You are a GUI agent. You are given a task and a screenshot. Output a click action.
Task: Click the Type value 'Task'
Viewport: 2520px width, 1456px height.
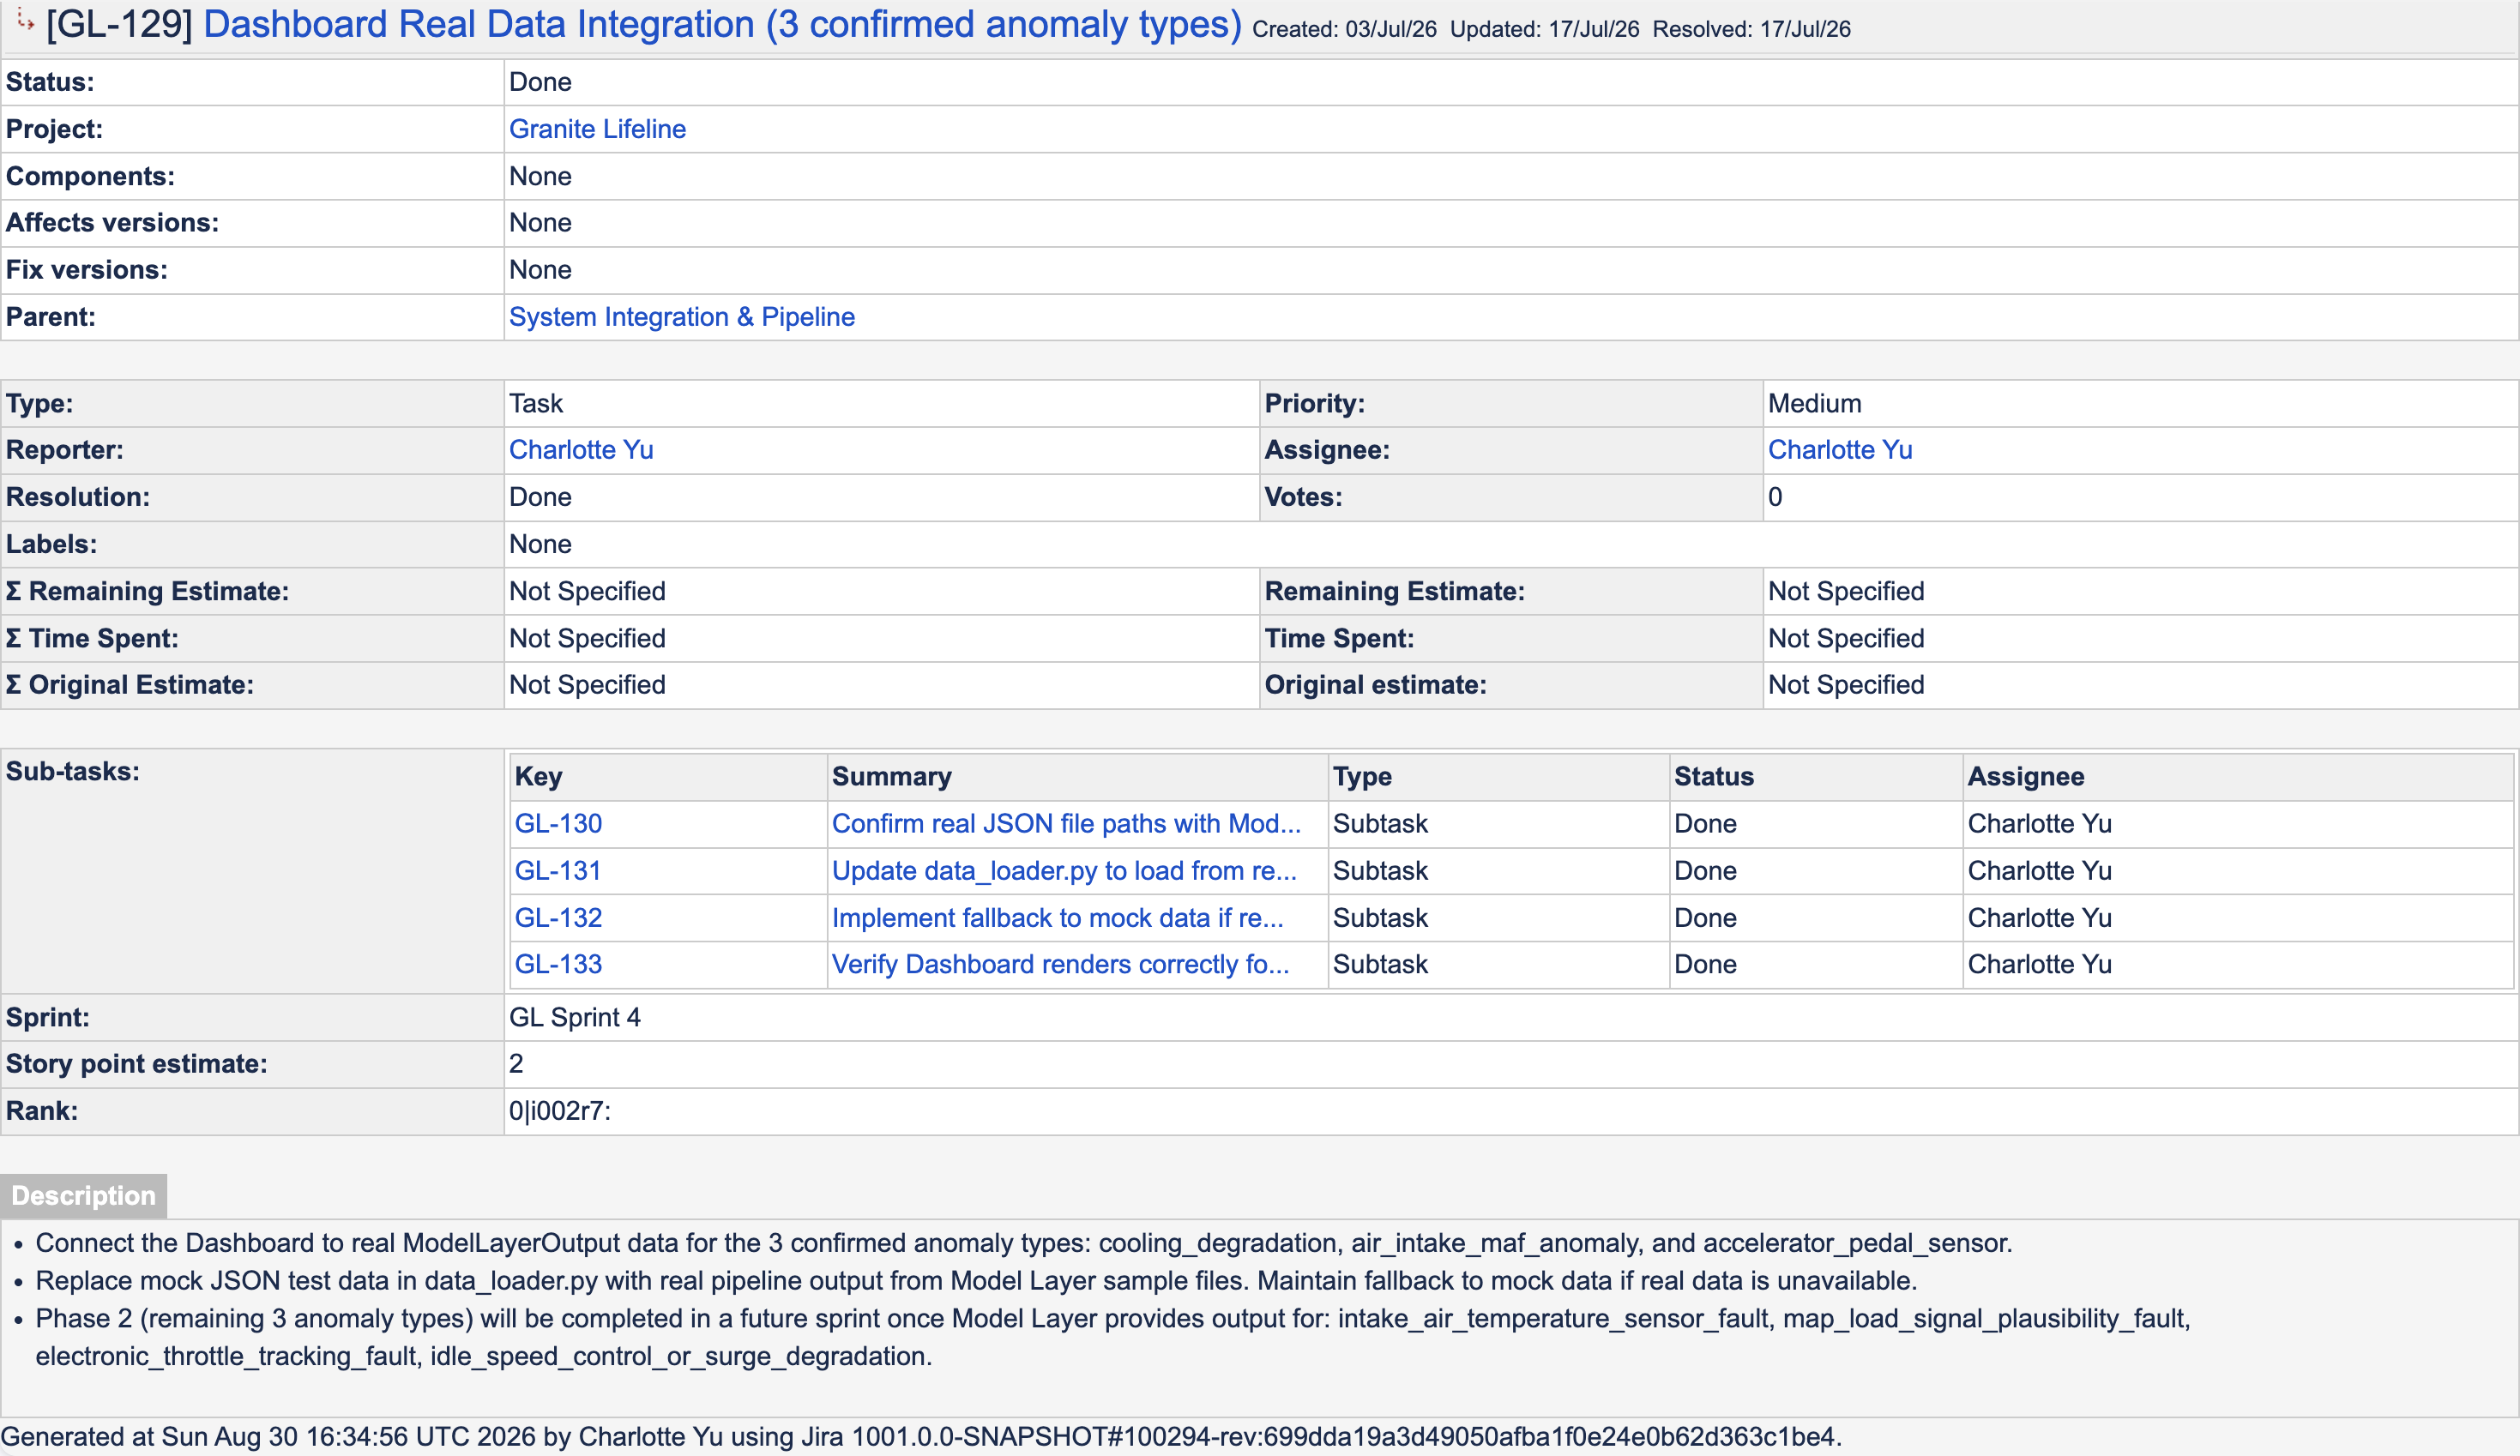pos(536,404)
